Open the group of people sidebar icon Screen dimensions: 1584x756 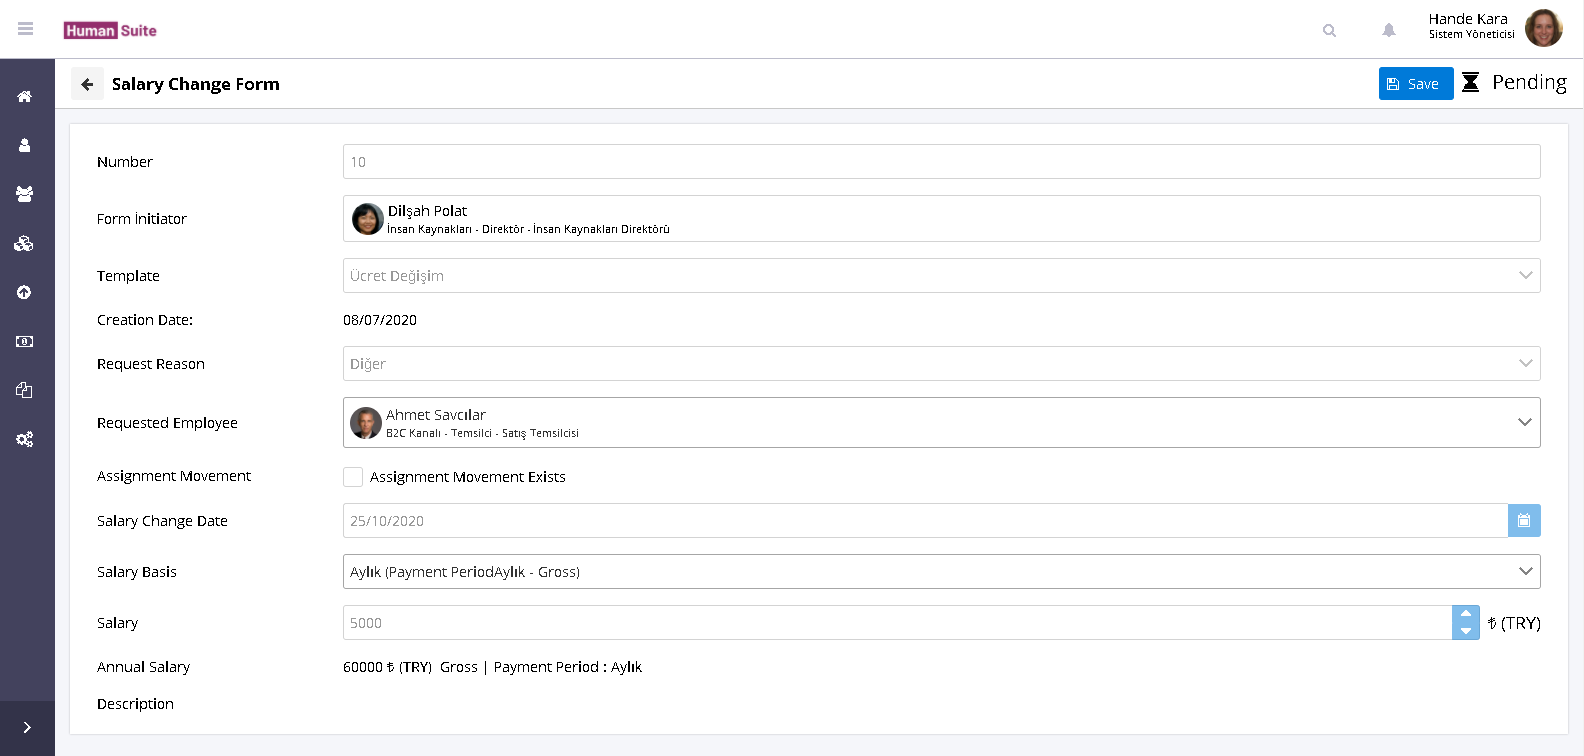(x=25, y=194)
